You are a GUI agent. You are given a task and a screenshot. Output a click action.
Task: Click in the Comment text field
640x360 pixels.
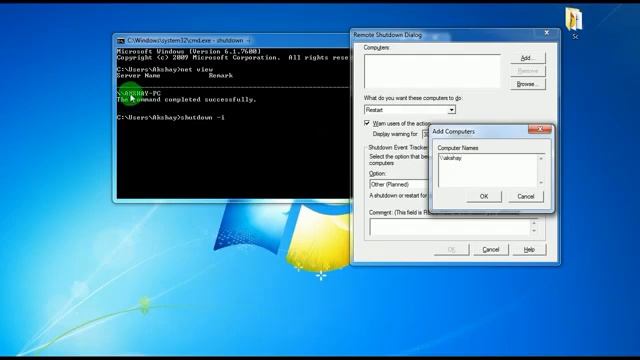click(x=450, y=227)
